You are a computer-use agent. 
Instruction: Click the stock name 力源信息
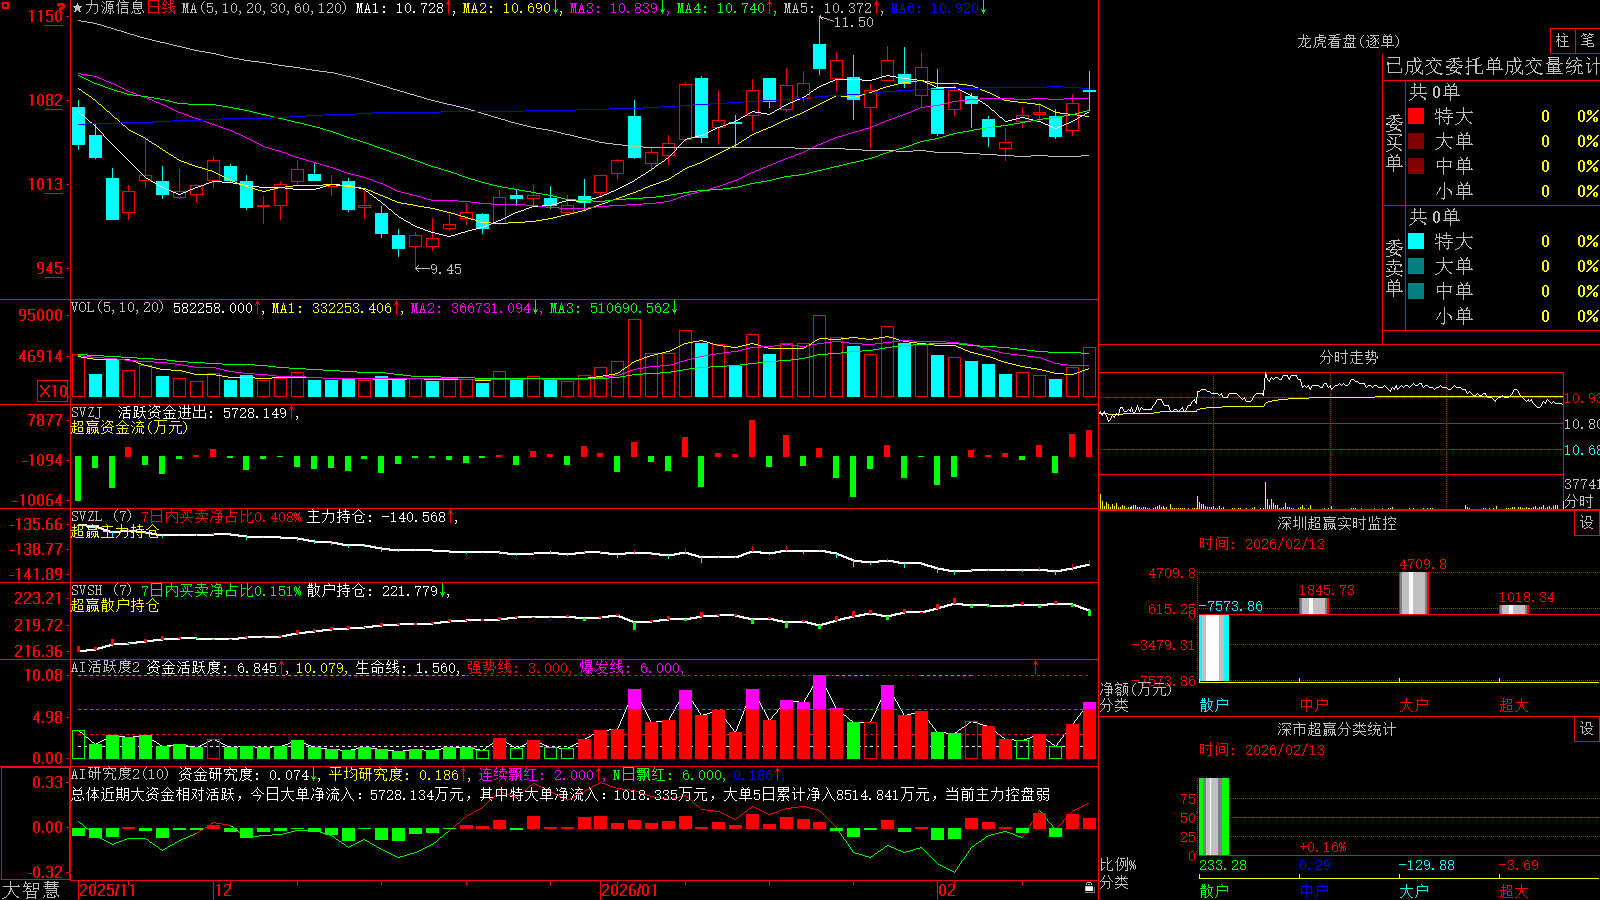pyautogui.click(x=115, y=8)
